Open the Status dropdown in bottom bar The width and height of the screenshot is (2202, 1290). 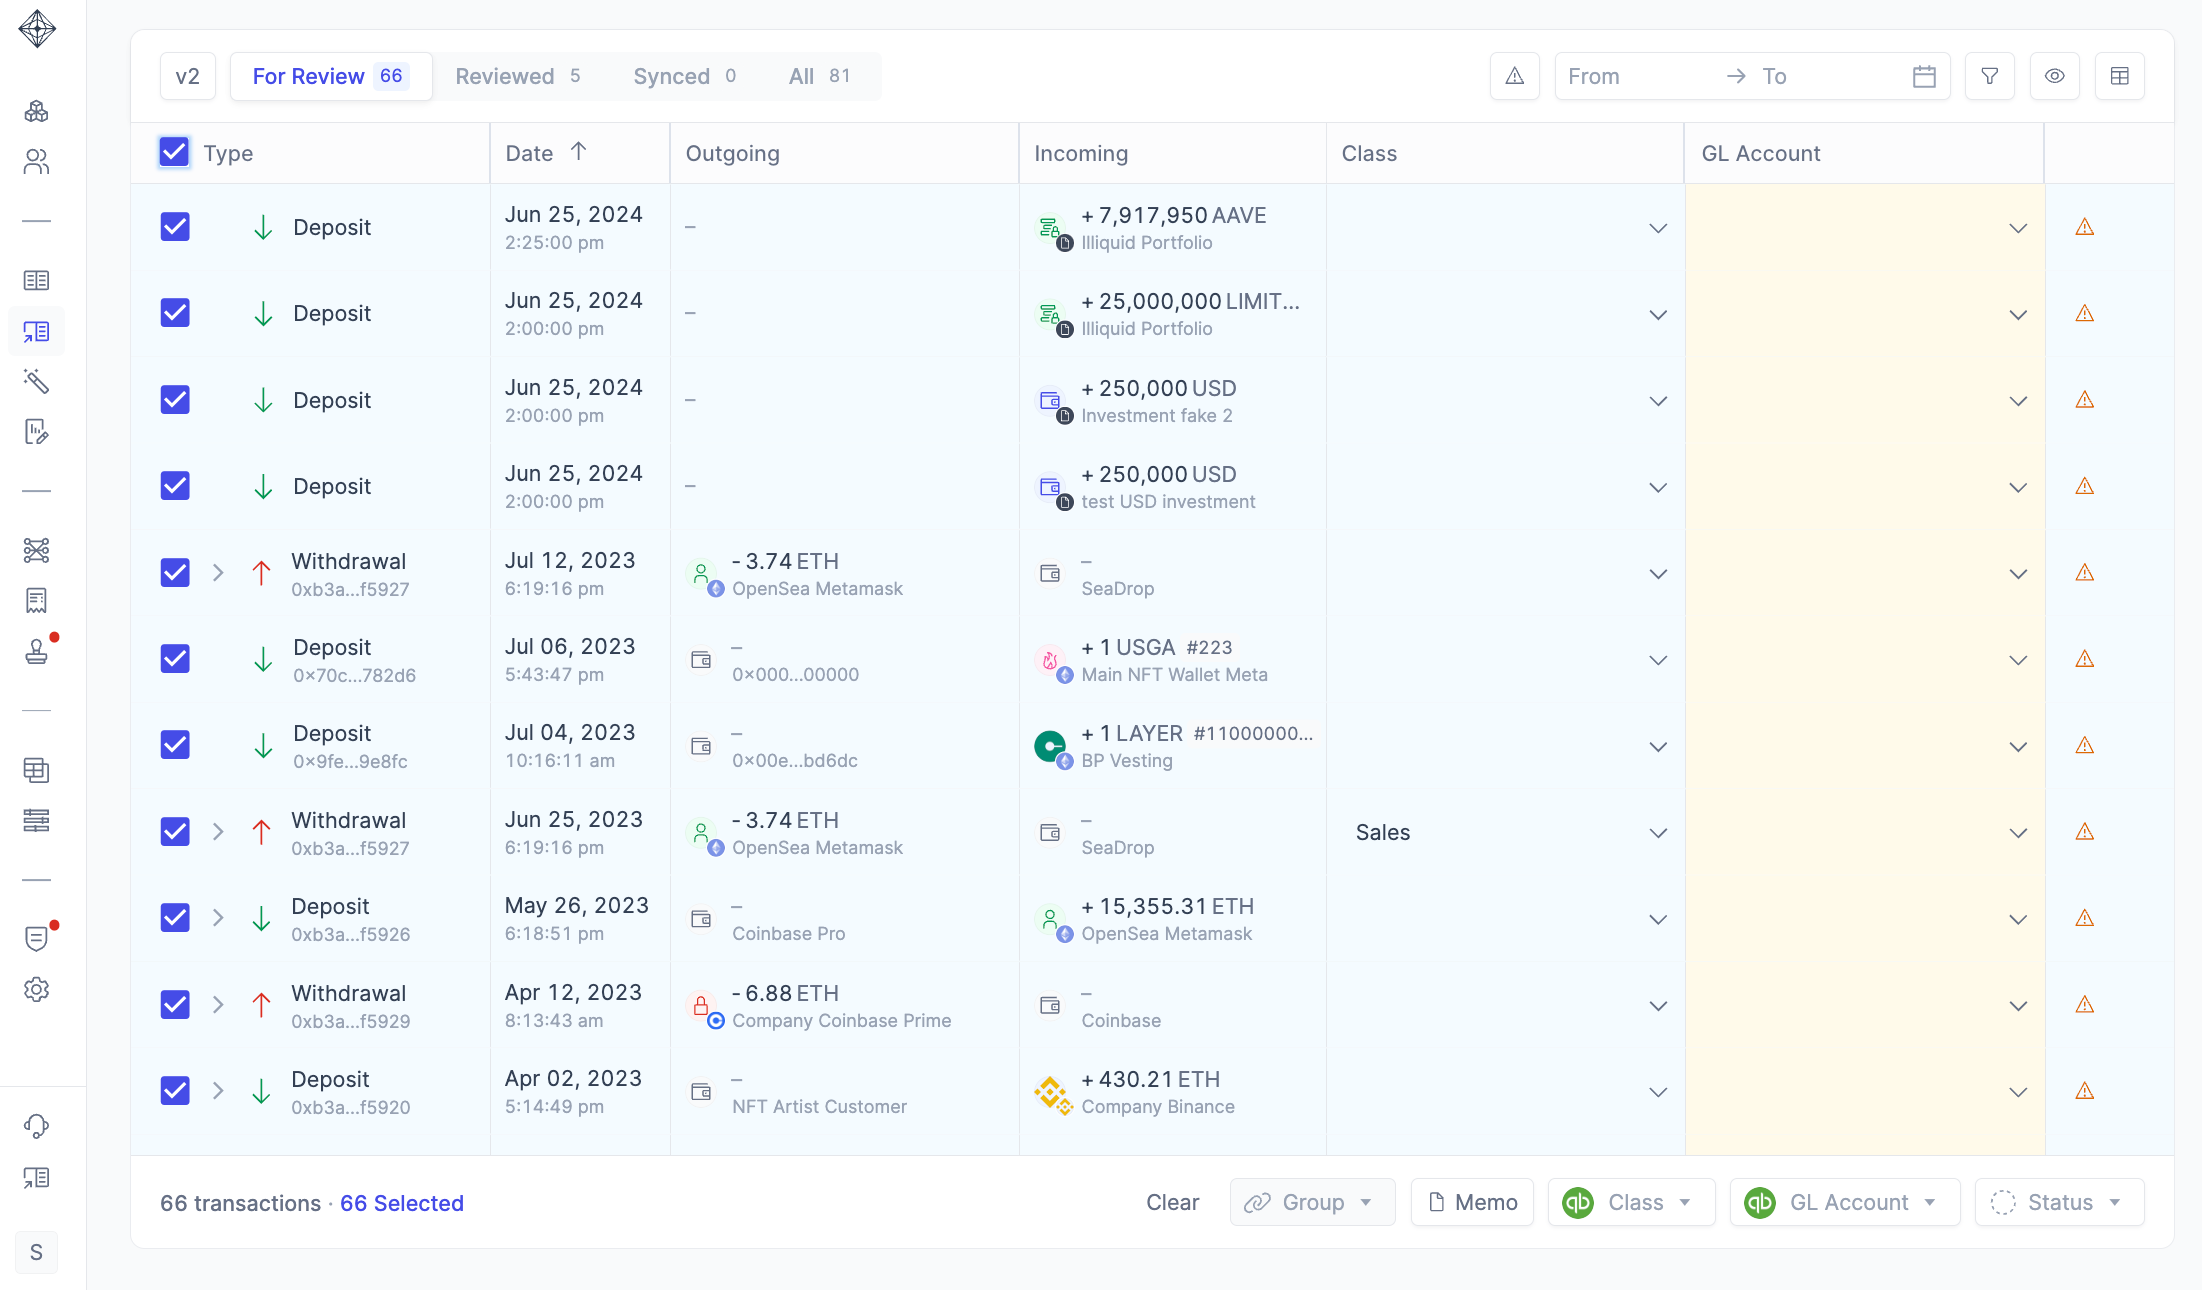click(x=2058, y=1202)
